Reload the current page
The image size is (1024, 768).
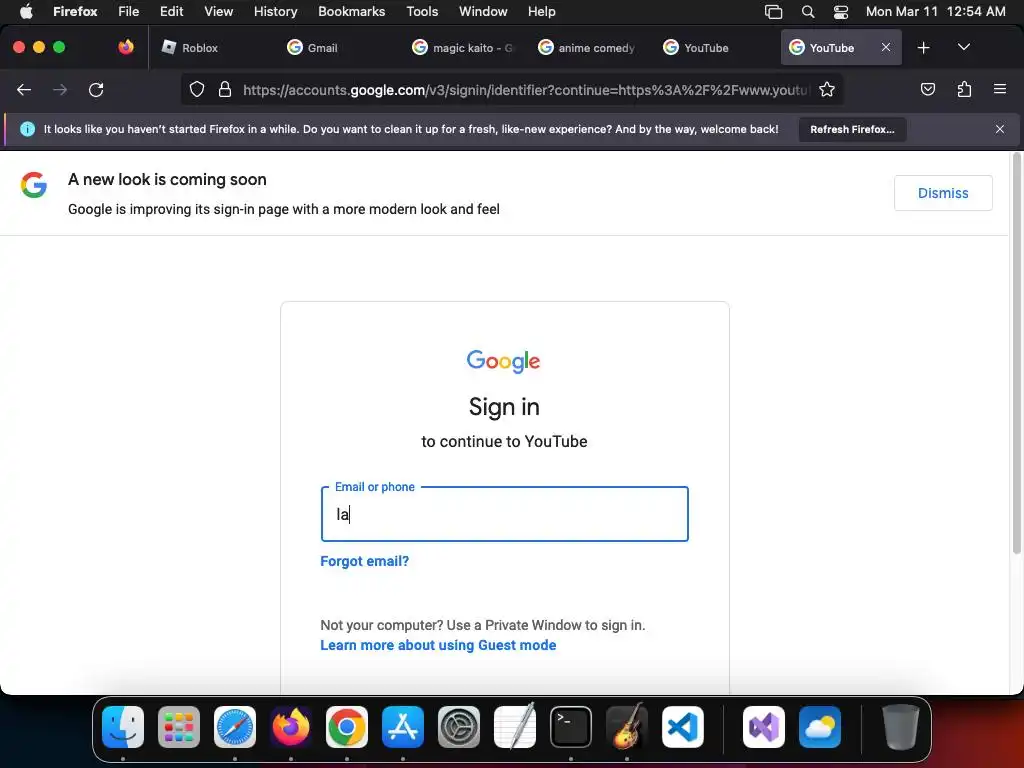[x=96, y=89]
